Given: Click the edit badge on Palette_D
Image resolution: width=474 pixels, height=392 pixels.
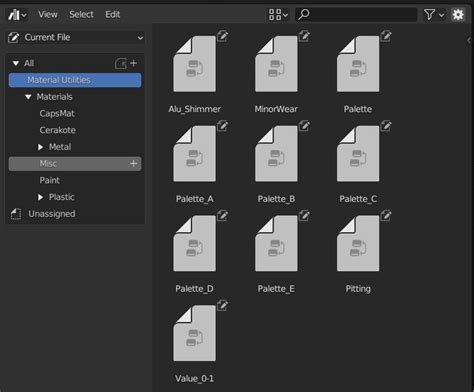Looking at the screenshot, I should [223, 215].
